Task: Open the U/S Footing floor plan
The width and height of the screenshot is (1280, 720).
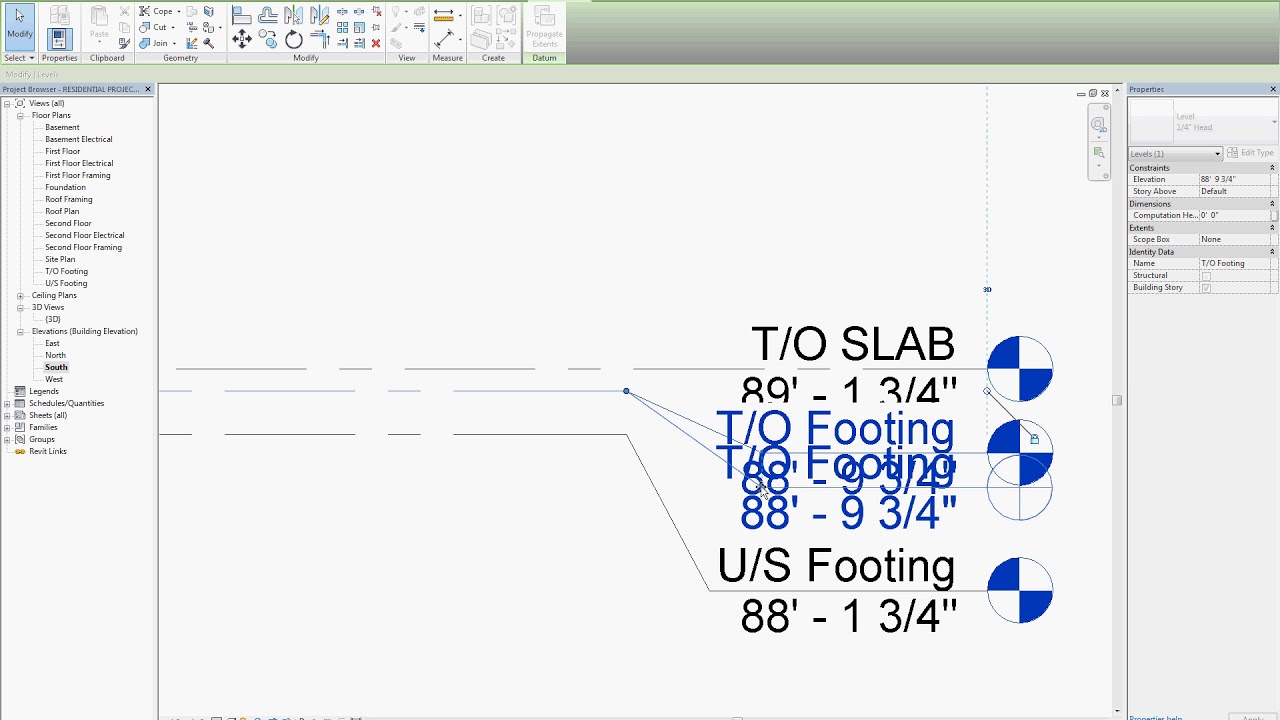Action: [66, 283]
